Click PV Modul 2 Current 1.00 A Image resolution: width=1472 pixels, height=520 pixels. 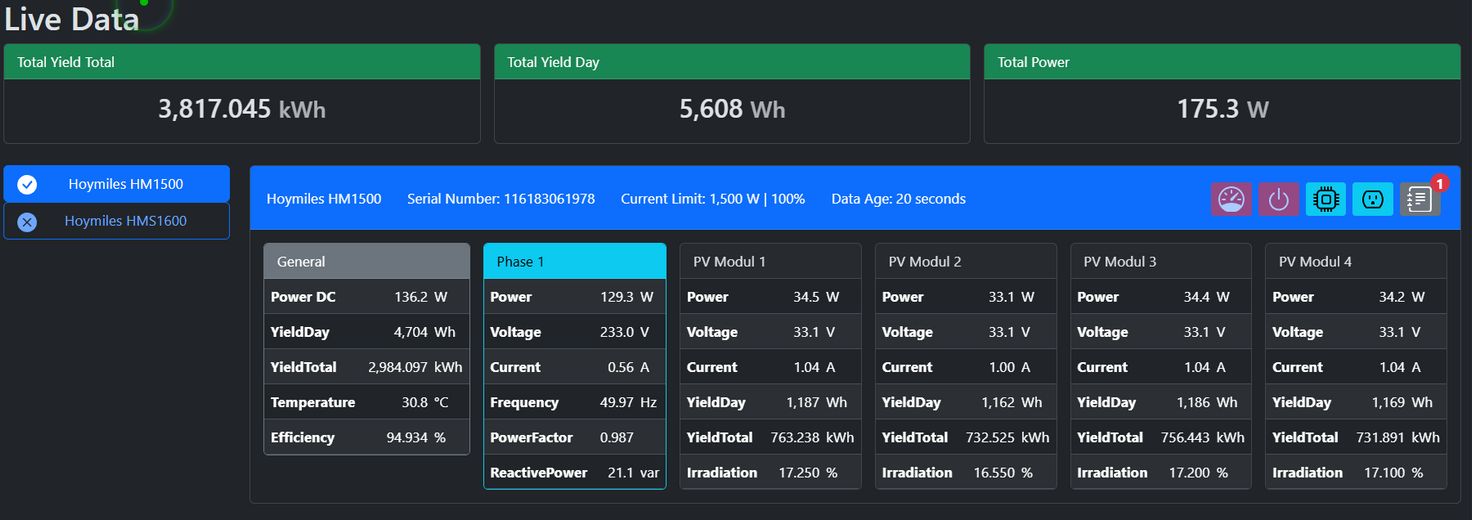click(1009, 367)
